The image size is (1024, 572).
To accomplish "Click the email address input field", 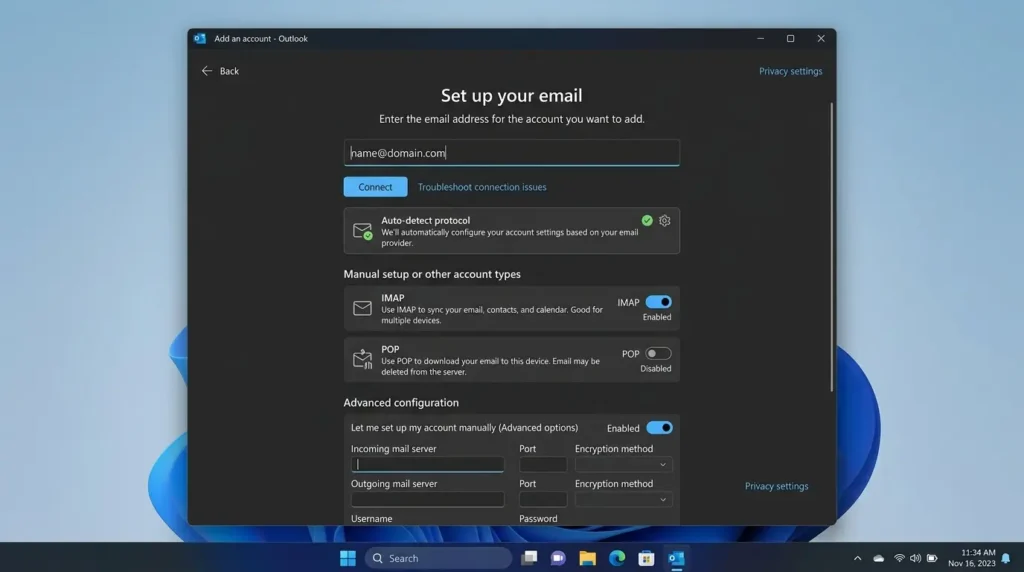I will (511, 153).
